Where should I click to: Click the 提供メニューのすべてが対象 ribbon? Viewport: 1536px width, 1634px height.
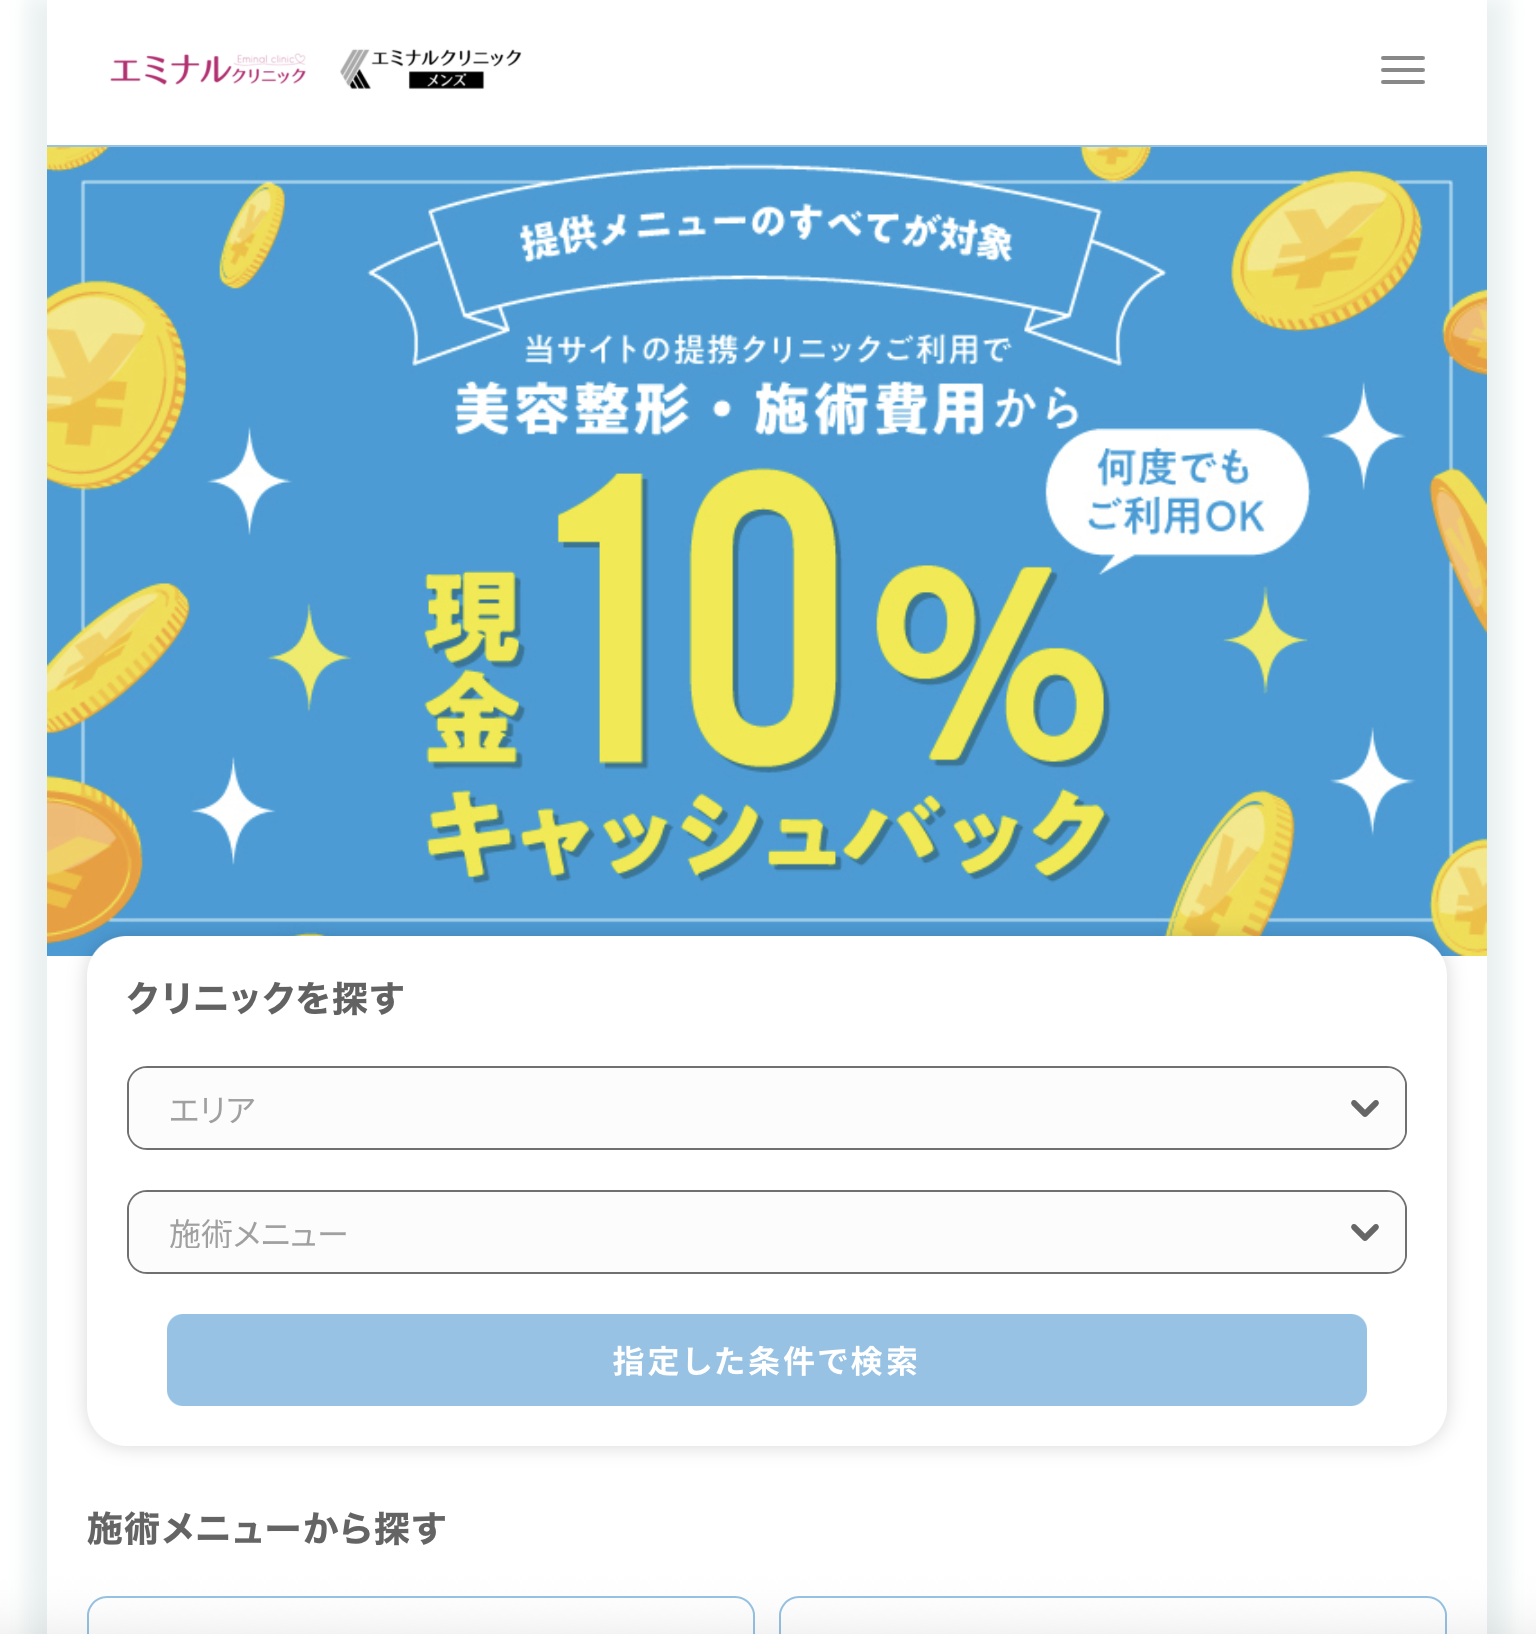[765, 236]
